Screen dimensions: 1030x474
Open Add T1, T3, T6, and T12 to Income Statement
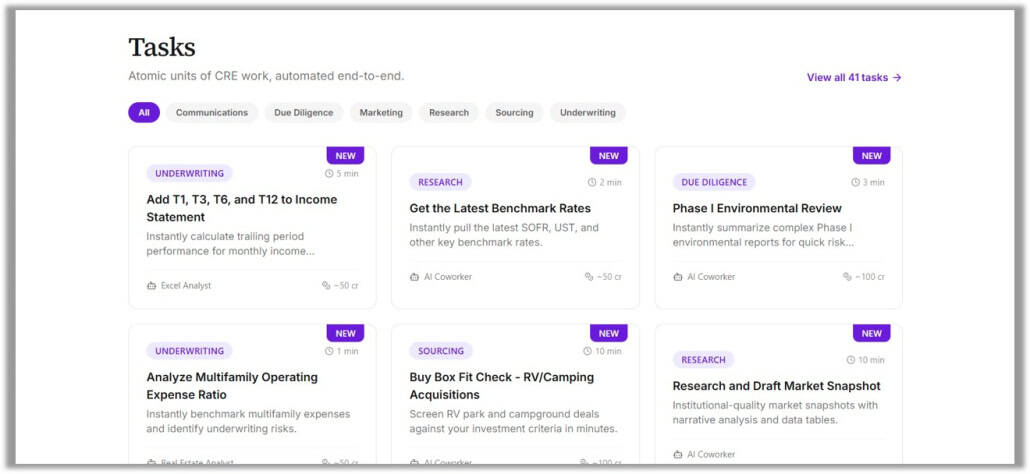pos(241,208)
